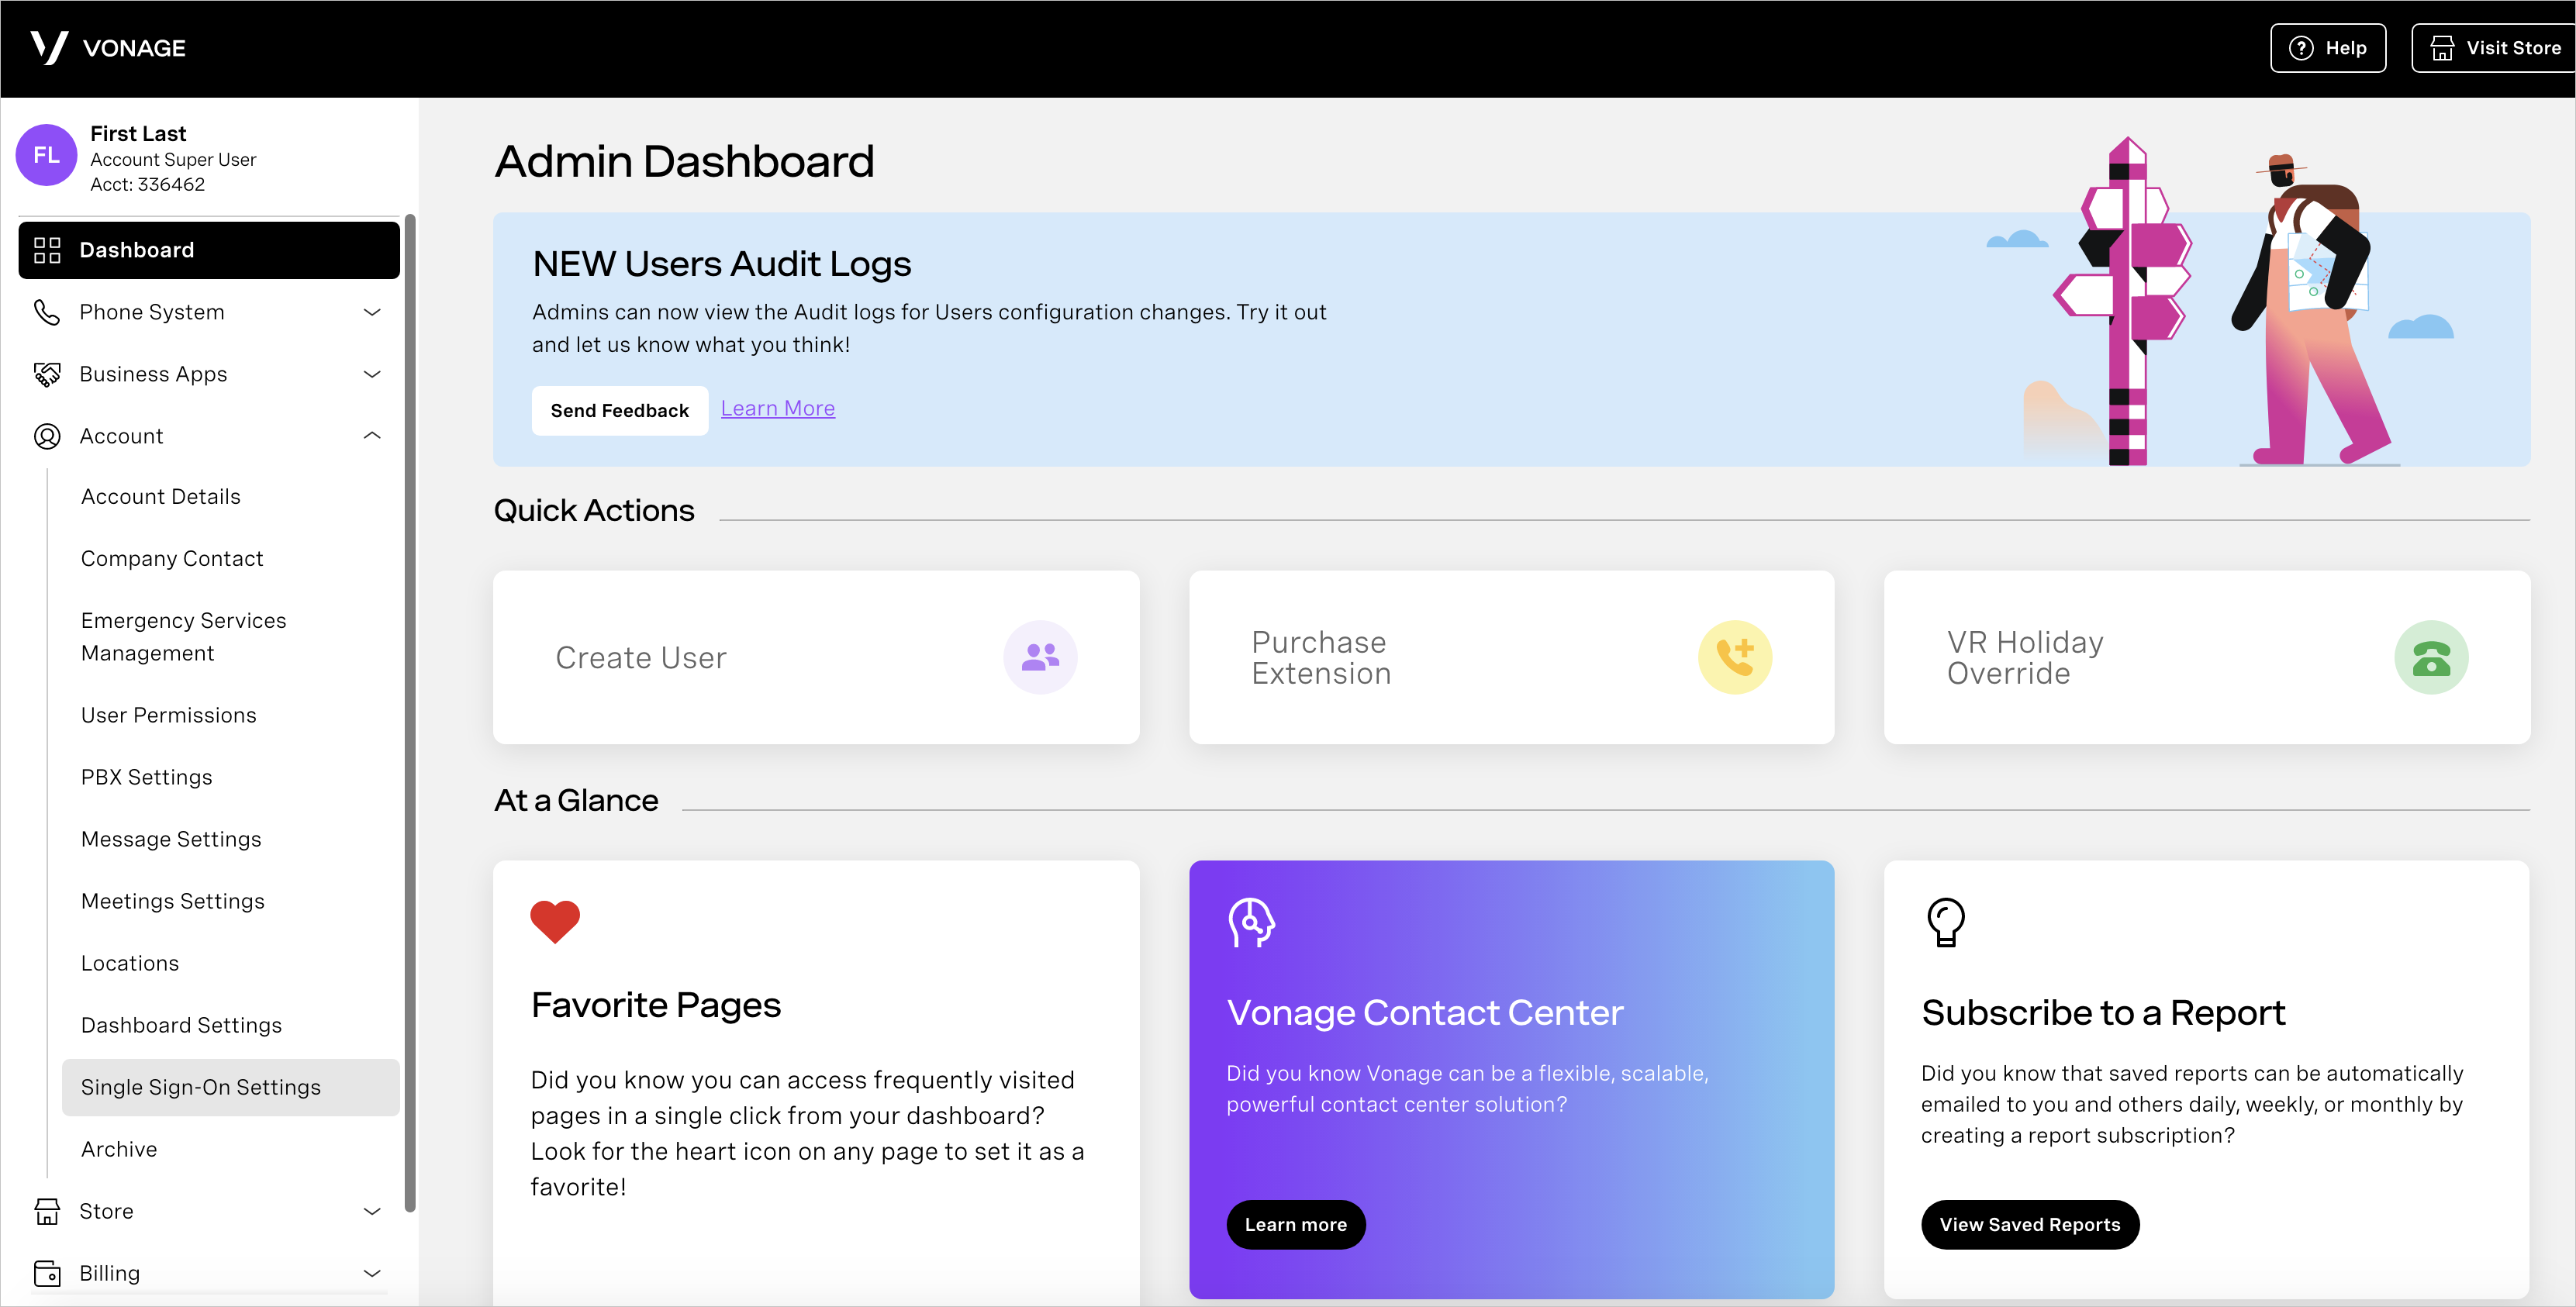Click the Help button in top bar
The height and width of the screenshot is (1307, 2576).
2328,47
